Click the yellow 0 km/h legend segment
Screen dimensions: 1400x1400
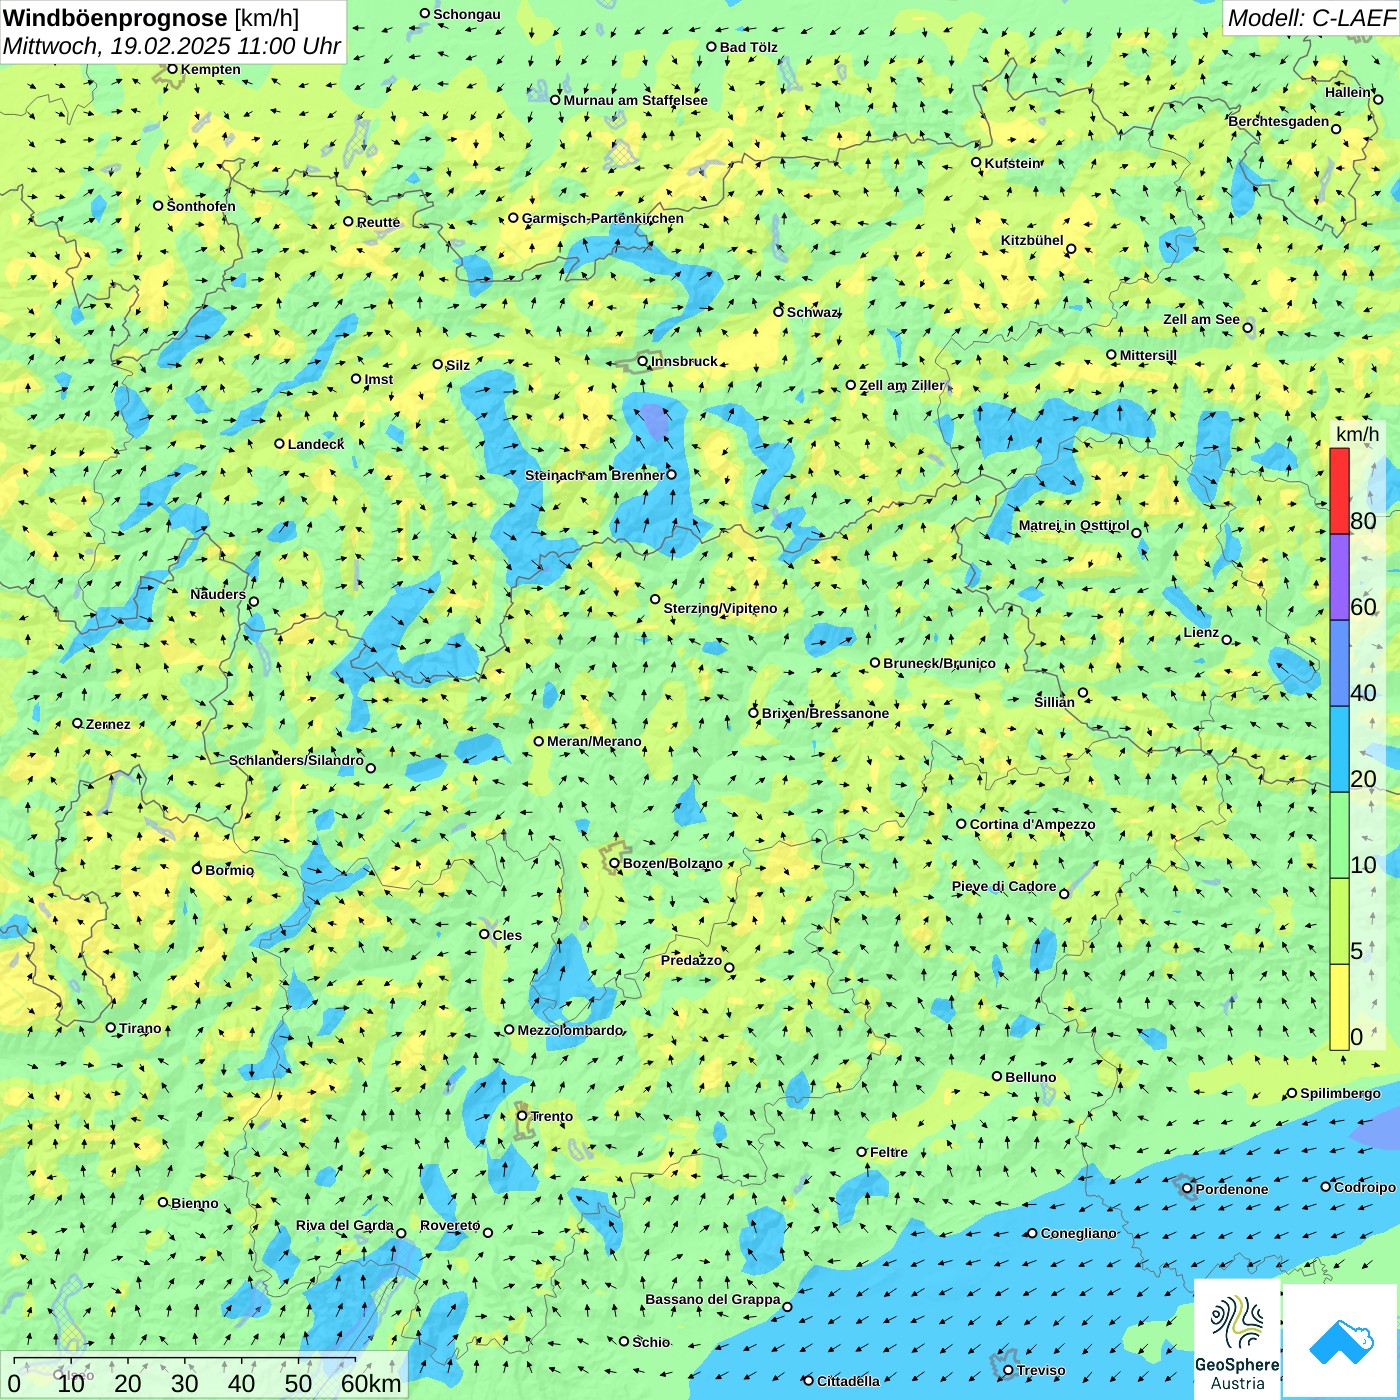click(x=1339, y=1006)
